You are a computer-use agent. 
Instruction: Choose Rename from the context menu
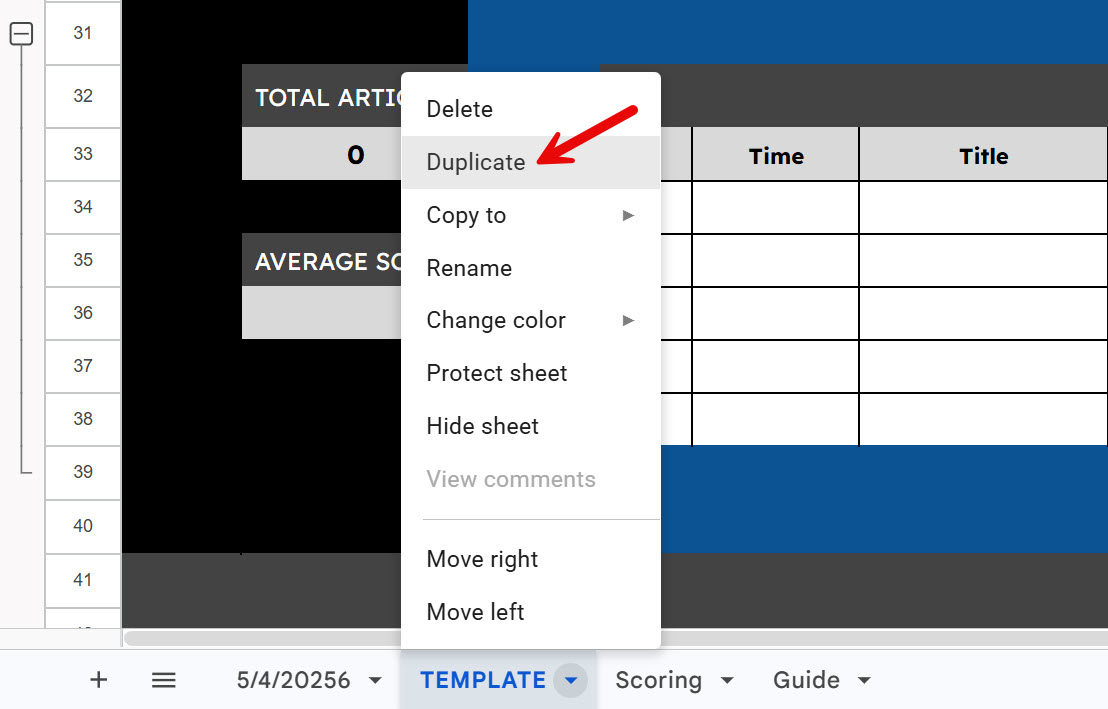tap(531, 268)
